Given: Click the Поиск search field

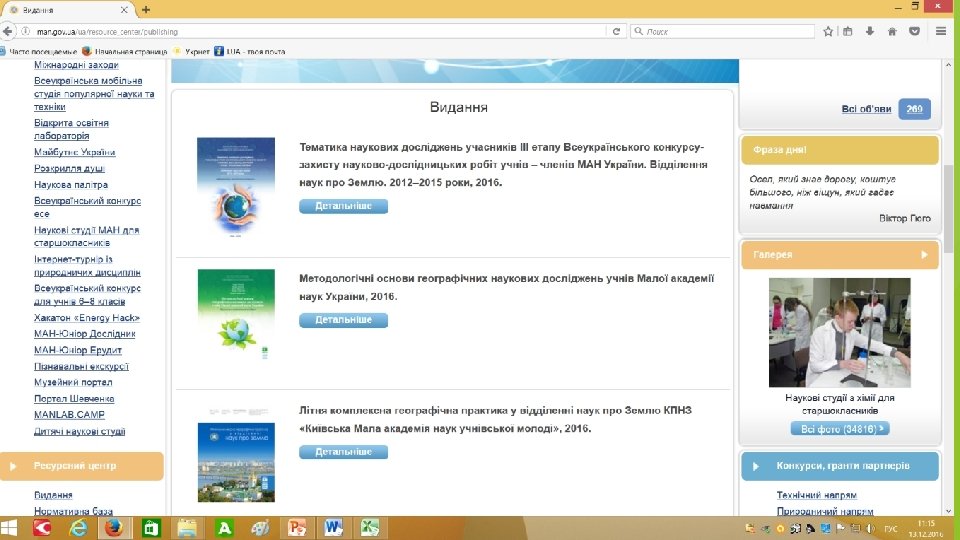Looking at the screenshot, I should pyautogui.click(x=722, y=31).
